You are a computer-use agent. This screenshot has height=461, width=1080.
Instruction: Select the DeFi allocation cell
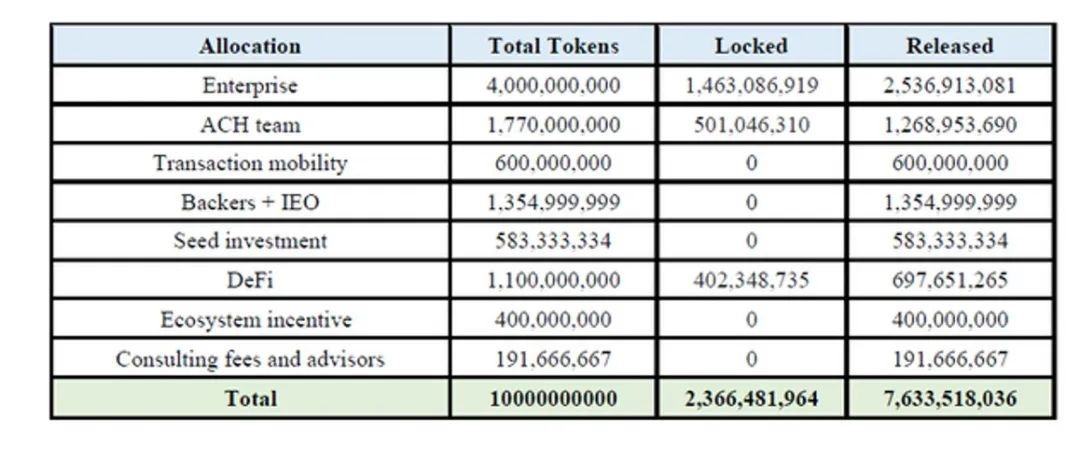(x=249, y=281)
